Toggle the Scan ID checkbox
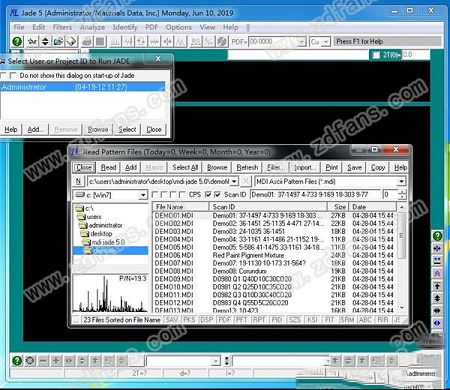This screenshot has width=450, height=390. click(217, 194)
